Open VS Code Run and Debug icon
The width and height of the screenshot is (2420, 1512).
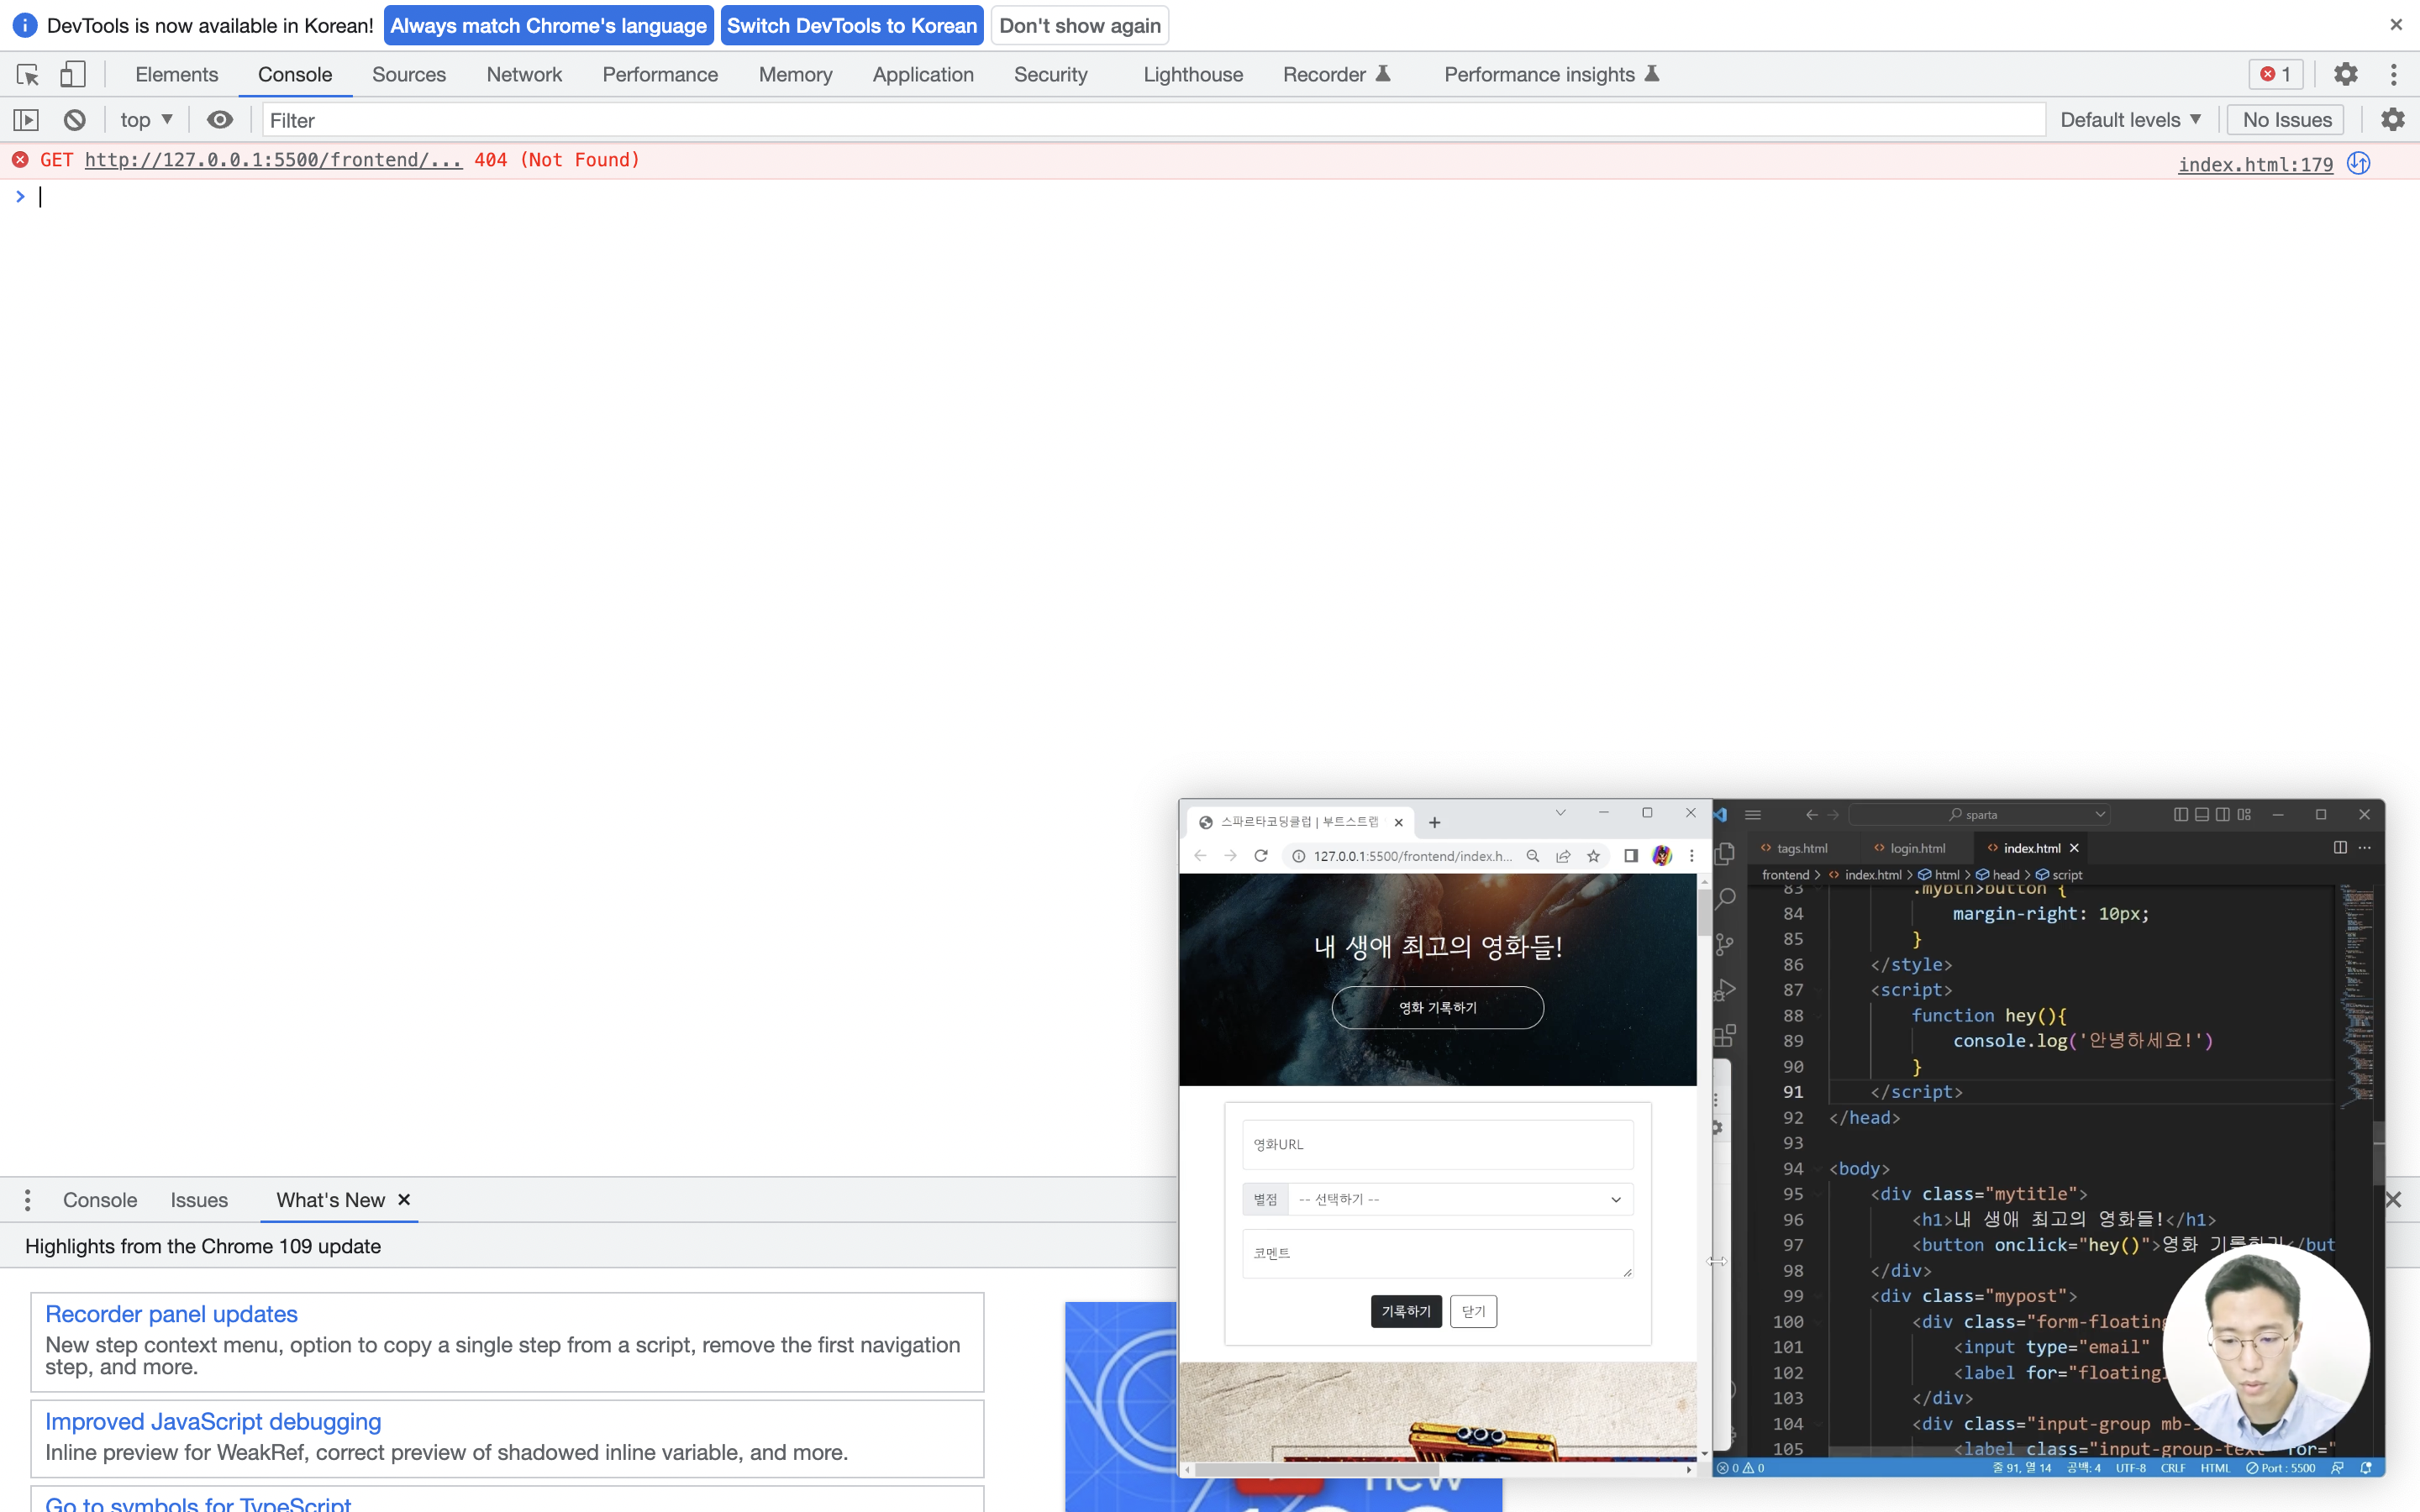pyautogui.click(x=1726, y=991)
